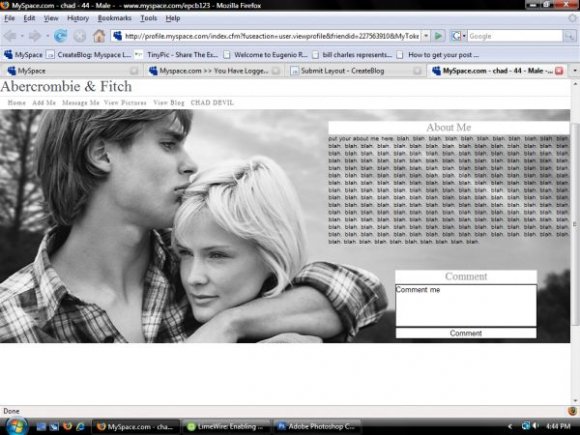Go to the Home page icon

pos(99,36)
